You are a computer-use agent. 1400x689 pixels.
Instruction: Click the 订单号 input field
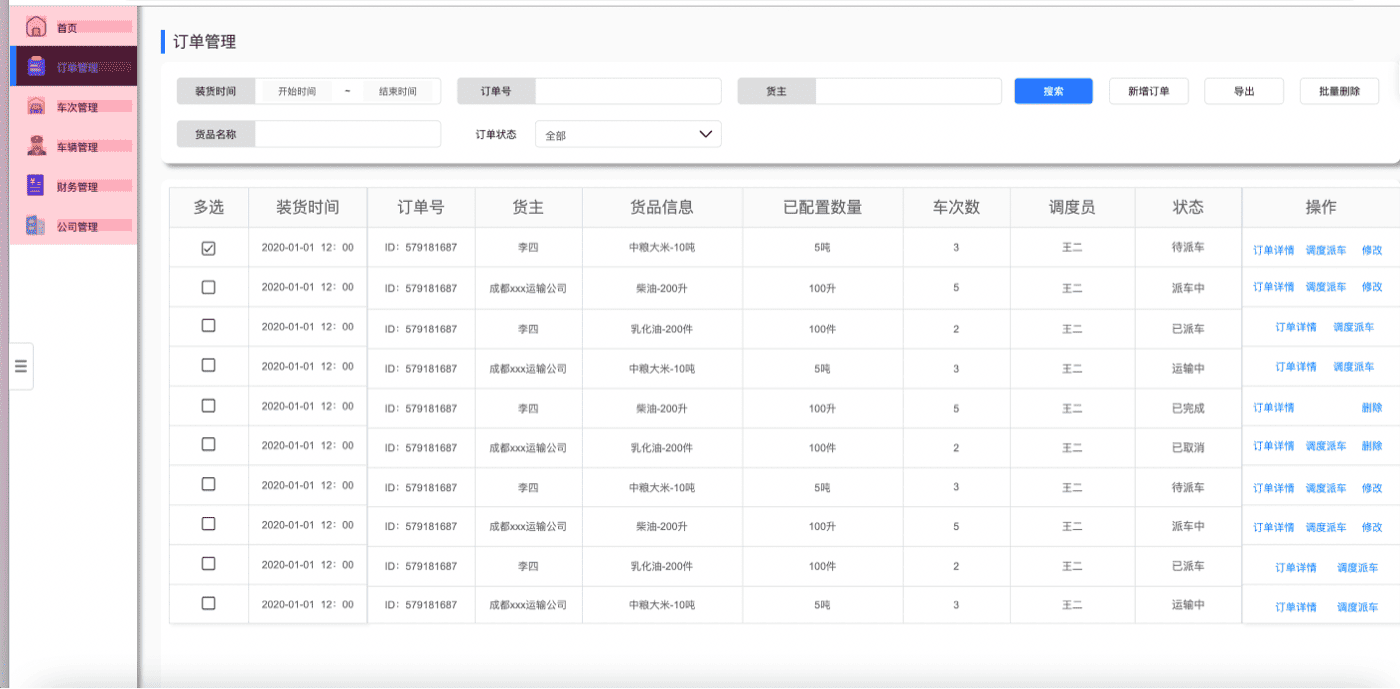pos(628,91)
